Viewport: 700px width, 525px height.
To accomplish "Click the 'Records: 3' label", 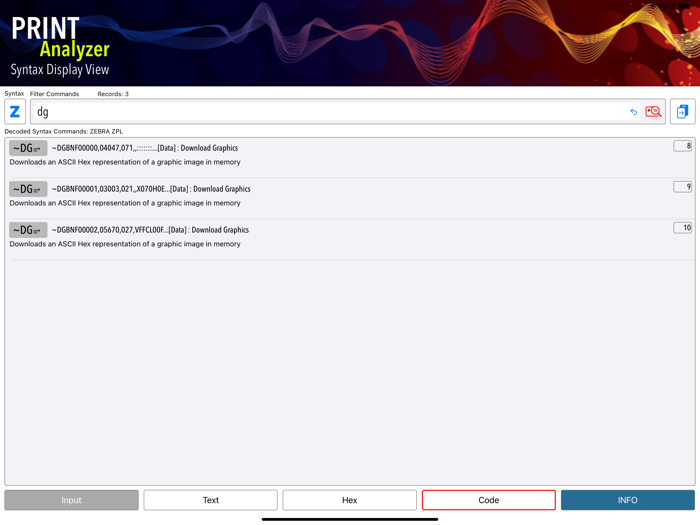I will 113,94.
